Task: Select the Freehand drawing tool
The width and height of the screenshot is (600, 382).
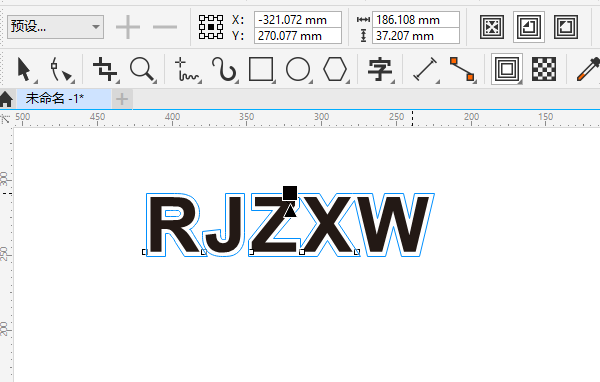Action: [x=187, y=69]
